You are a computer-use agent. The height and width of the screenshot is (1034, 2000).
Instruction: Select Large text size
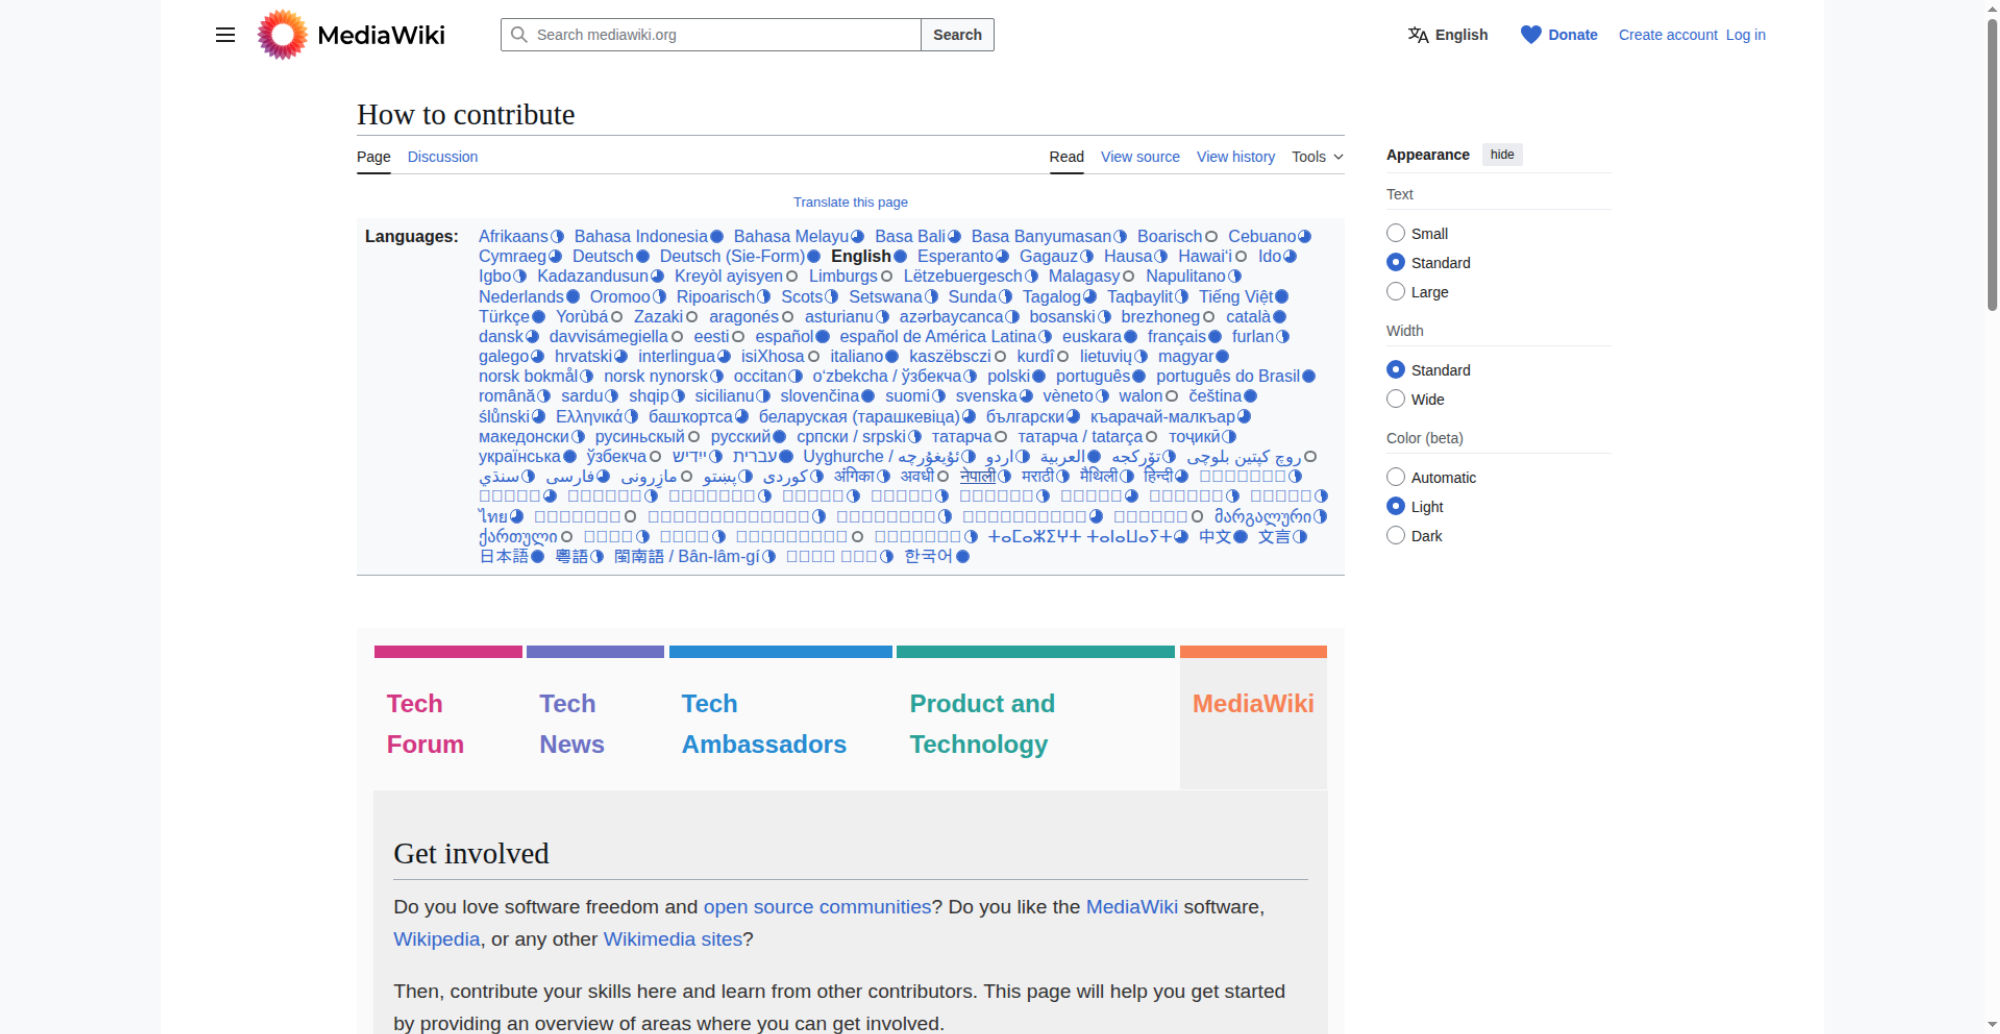coord(1395,291)
